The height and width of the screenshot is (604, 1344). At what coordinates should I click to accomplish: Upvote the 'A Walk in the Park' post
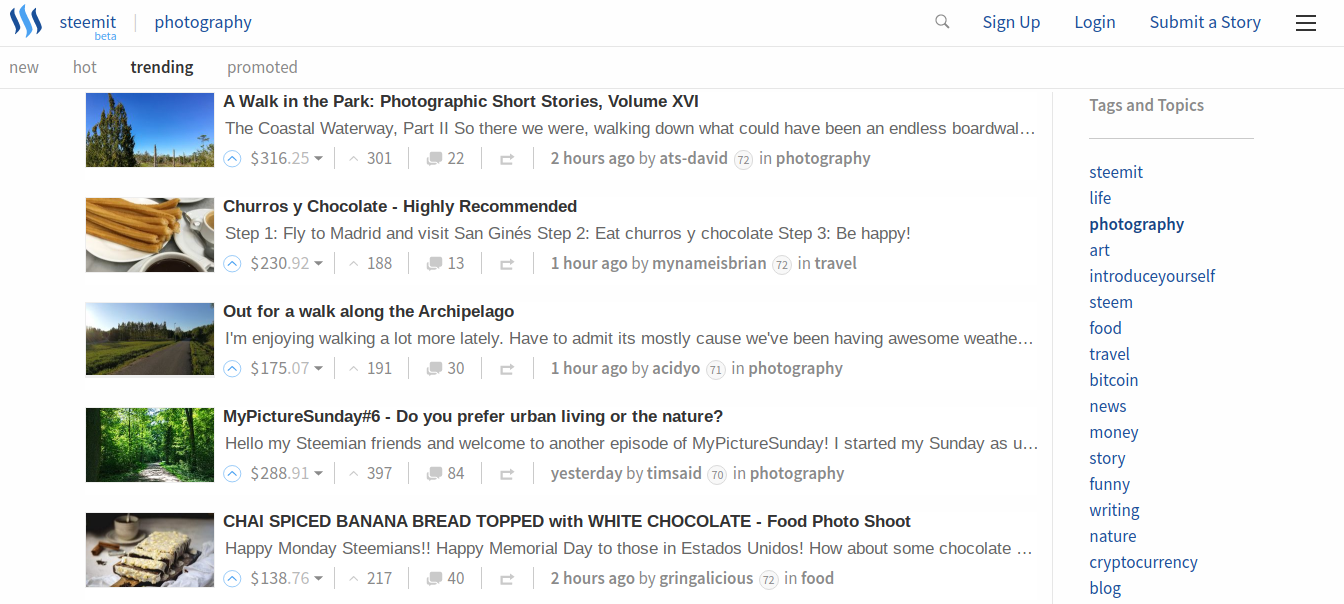pyautogui.click(x=232, y=158)
